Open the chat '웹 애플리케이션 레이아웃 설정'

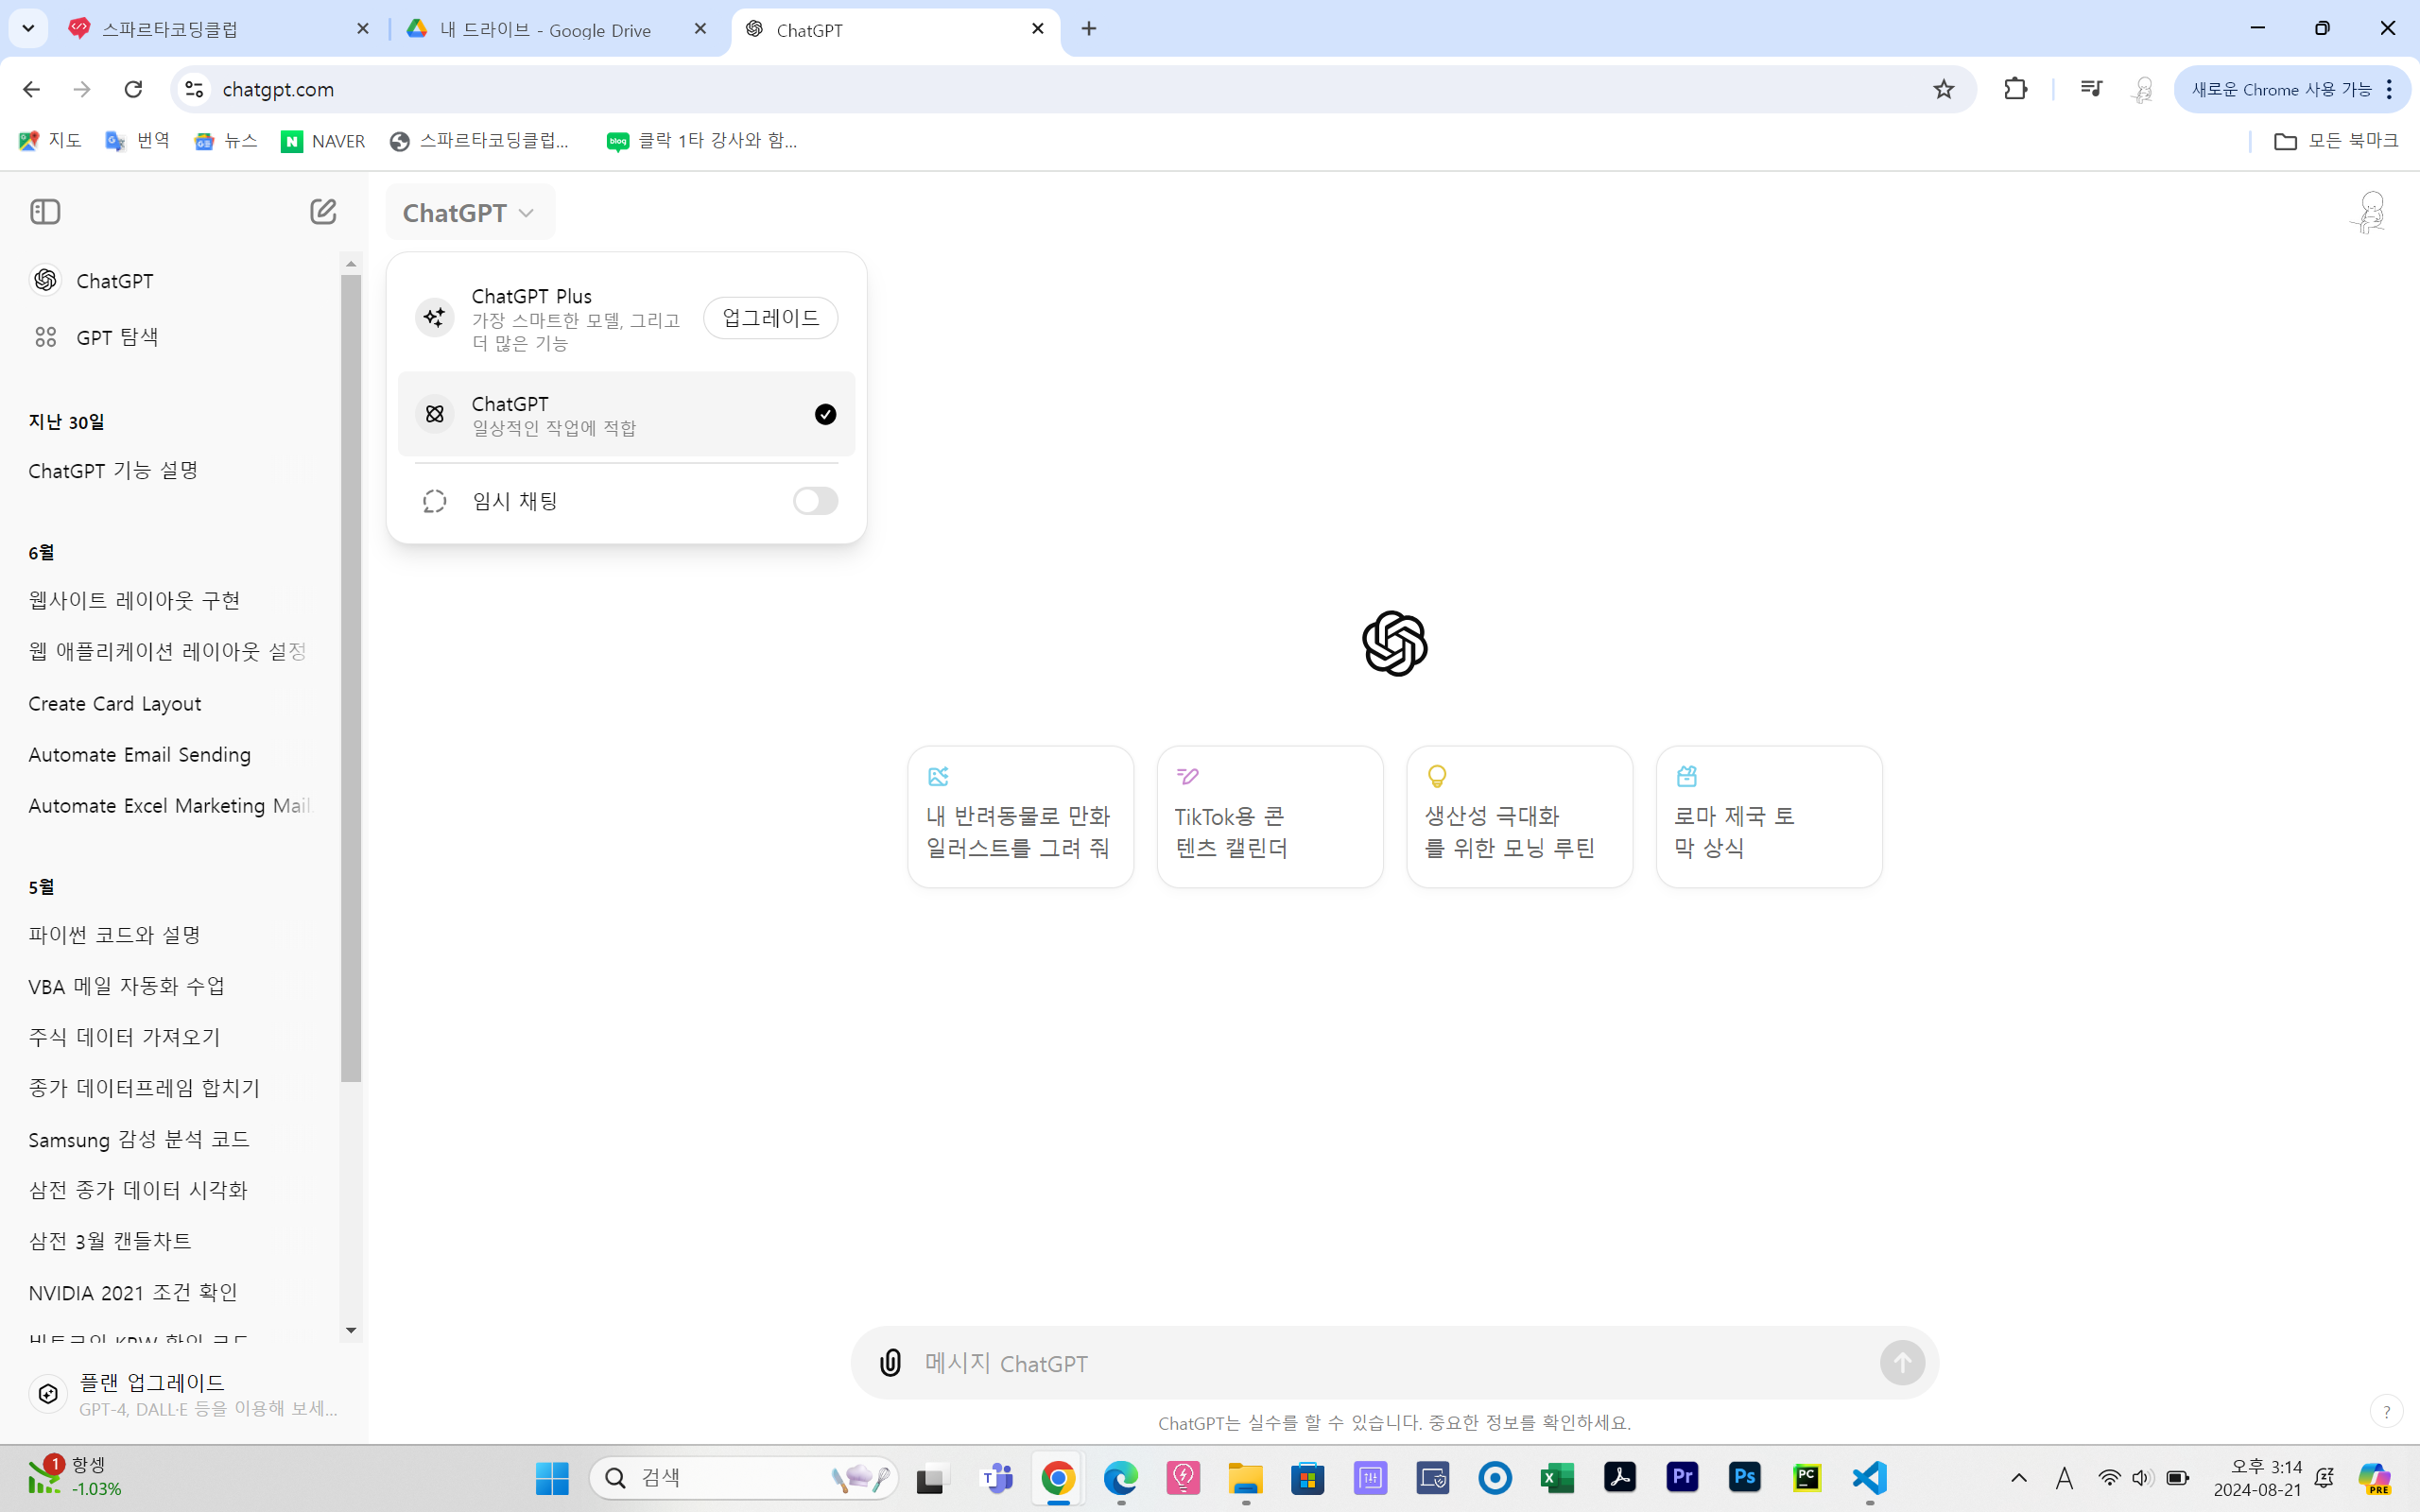point(168,651)
